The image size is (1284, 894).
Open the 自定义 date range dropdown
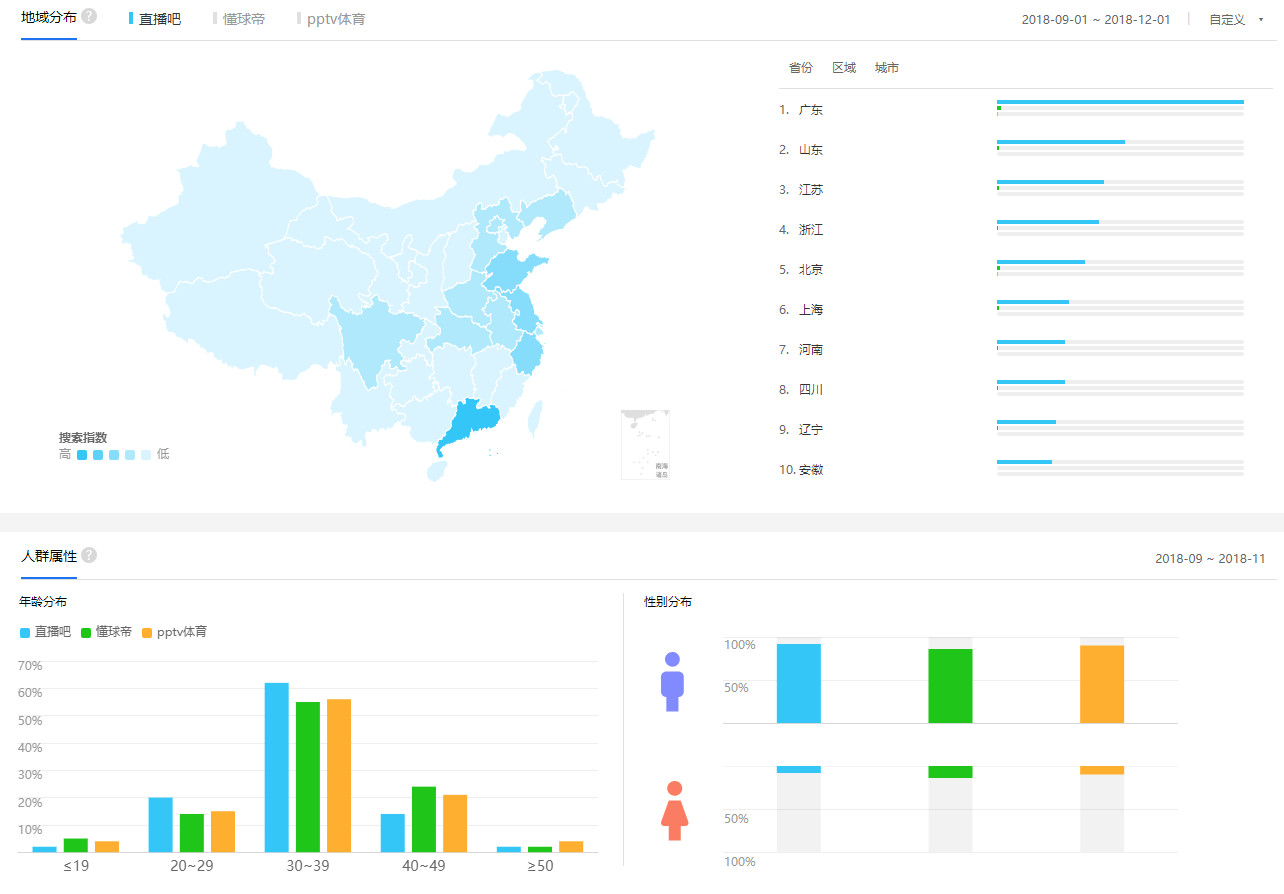coord(1235,20)
